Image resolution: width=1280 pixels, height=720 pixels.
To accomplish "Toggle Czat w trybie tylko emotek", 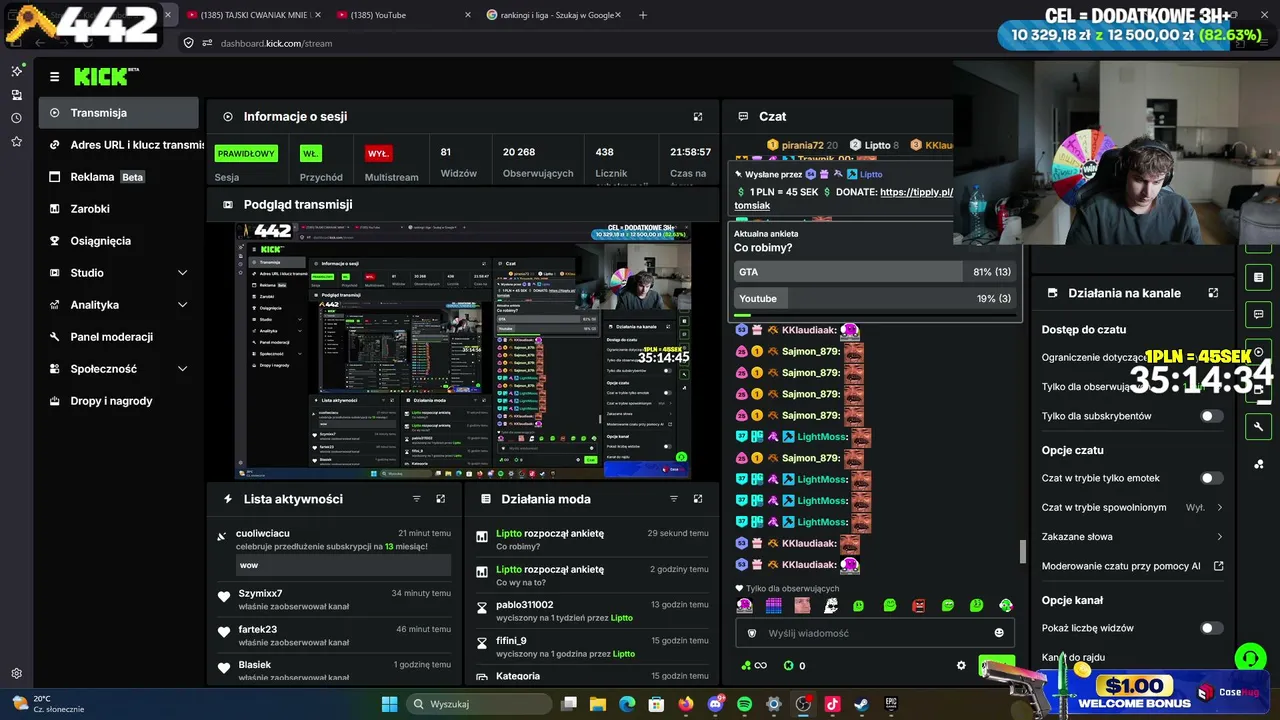I will (x=1211, y=479).
